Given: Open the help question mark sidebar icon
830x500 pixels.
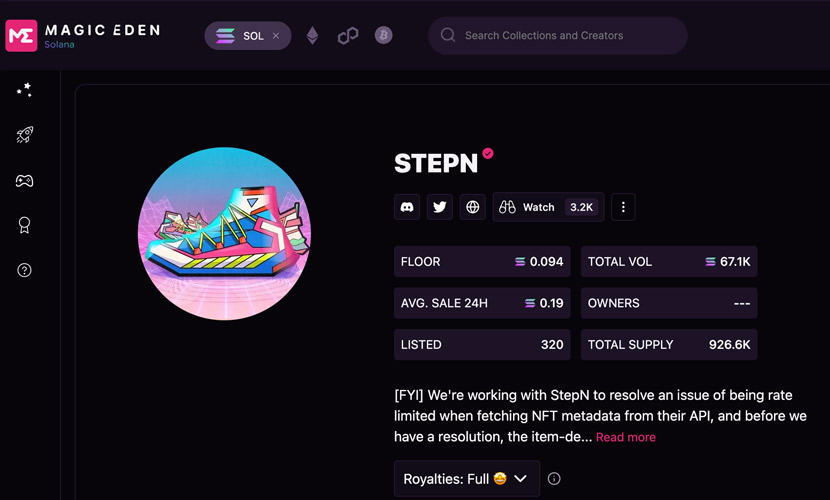Looking at the screenshot, I should pyautogui.click(x=24, y=270).
